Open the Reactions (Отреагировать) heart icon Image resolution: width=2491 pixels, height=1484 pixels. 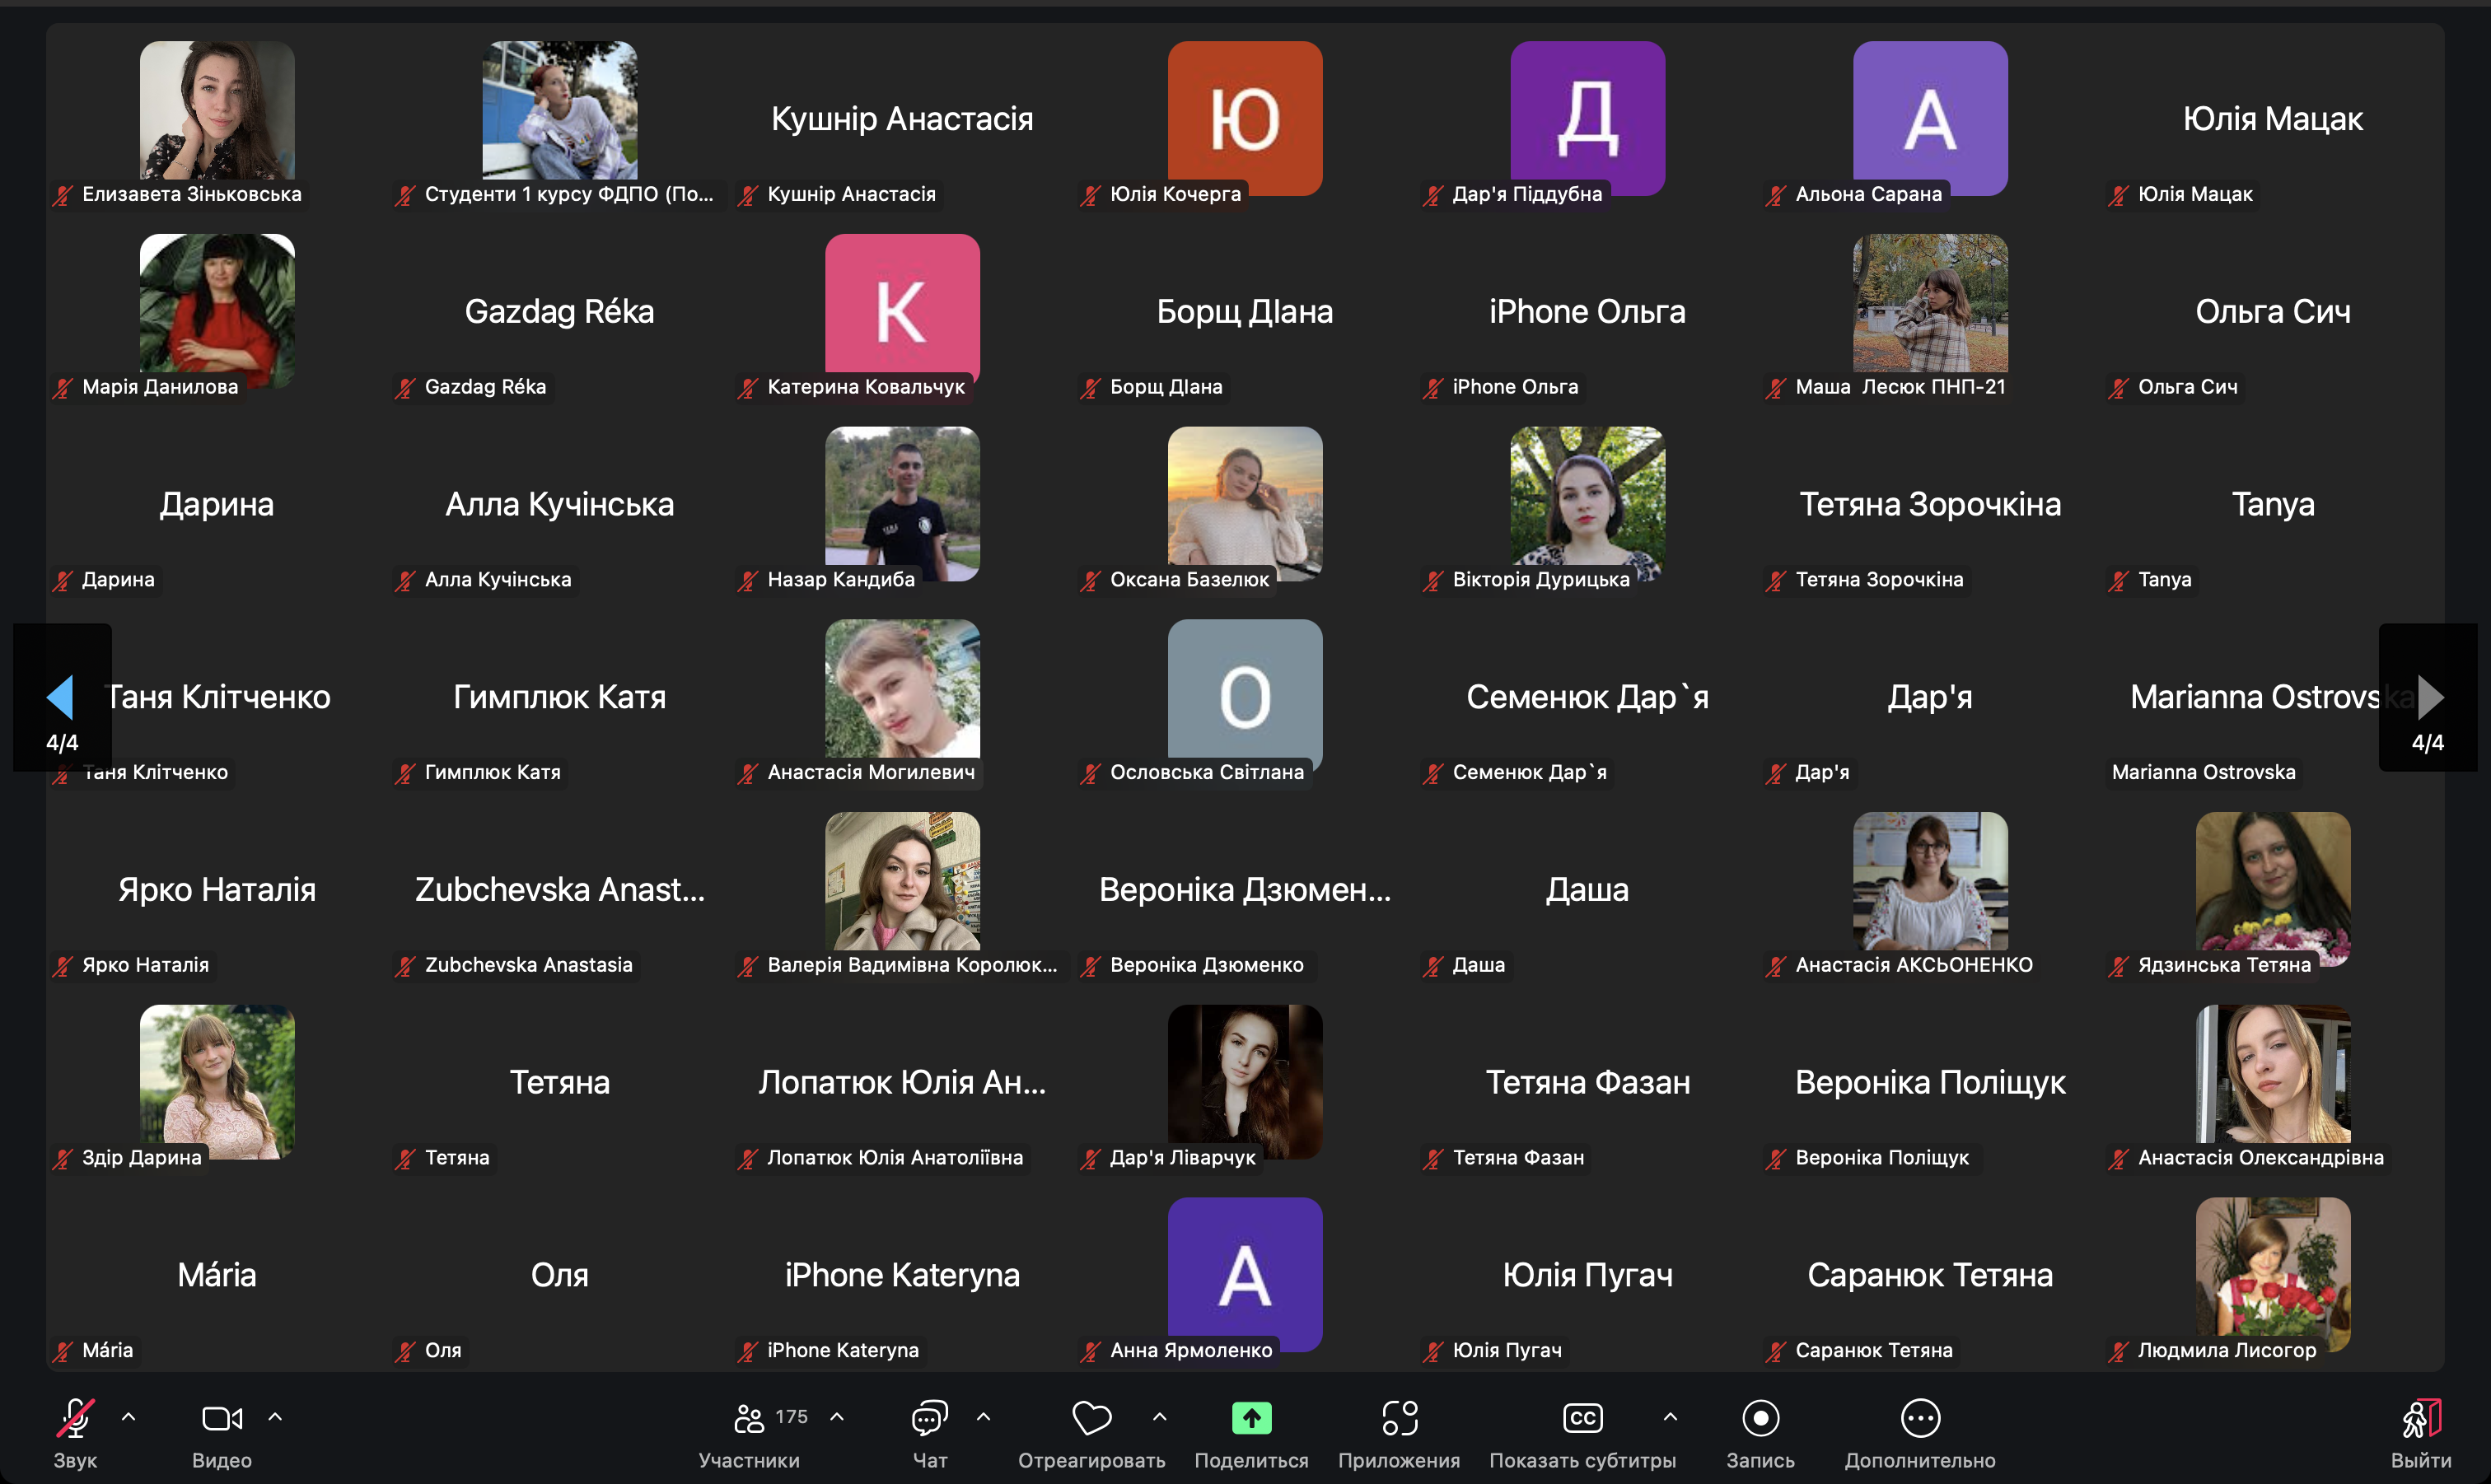[x=1091, y=1417]
